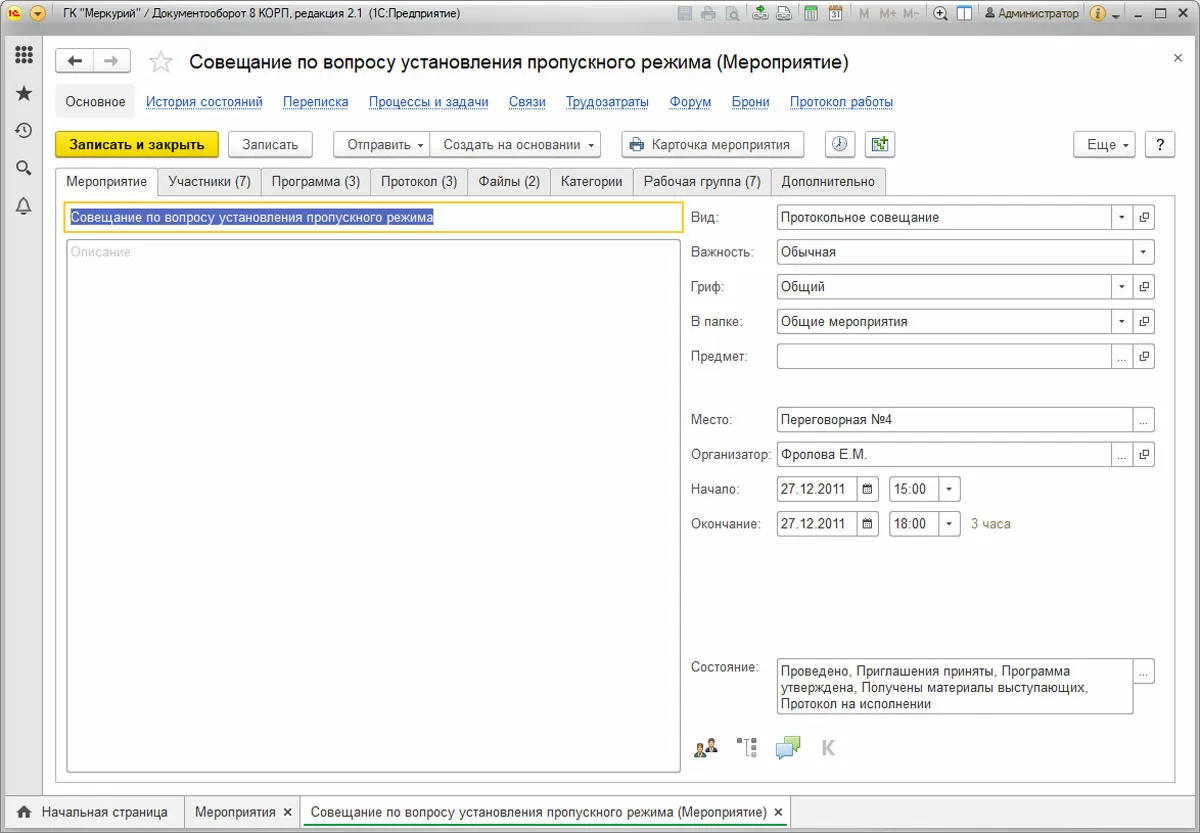Open the sections menu grid icon
Image resolution: width=1200 pixels, height=833 pixels.
(23, 55)
